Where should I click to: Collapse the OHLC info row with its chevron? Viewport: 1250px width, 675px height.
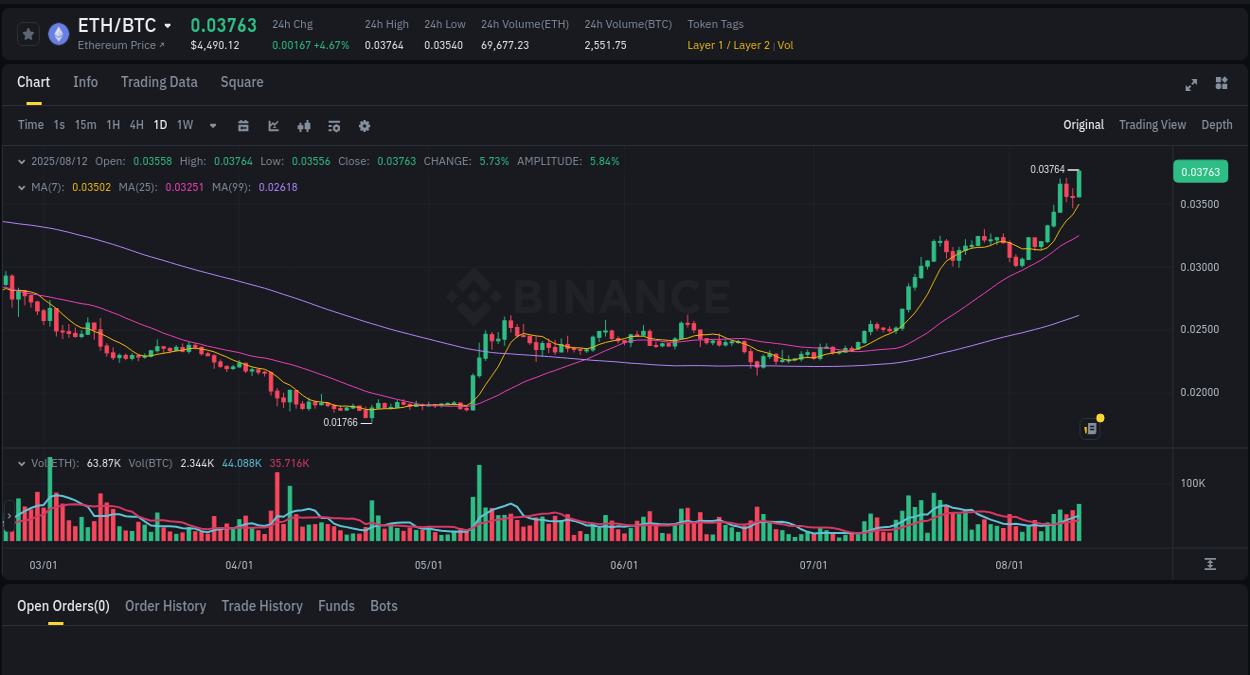coord(22,160)
